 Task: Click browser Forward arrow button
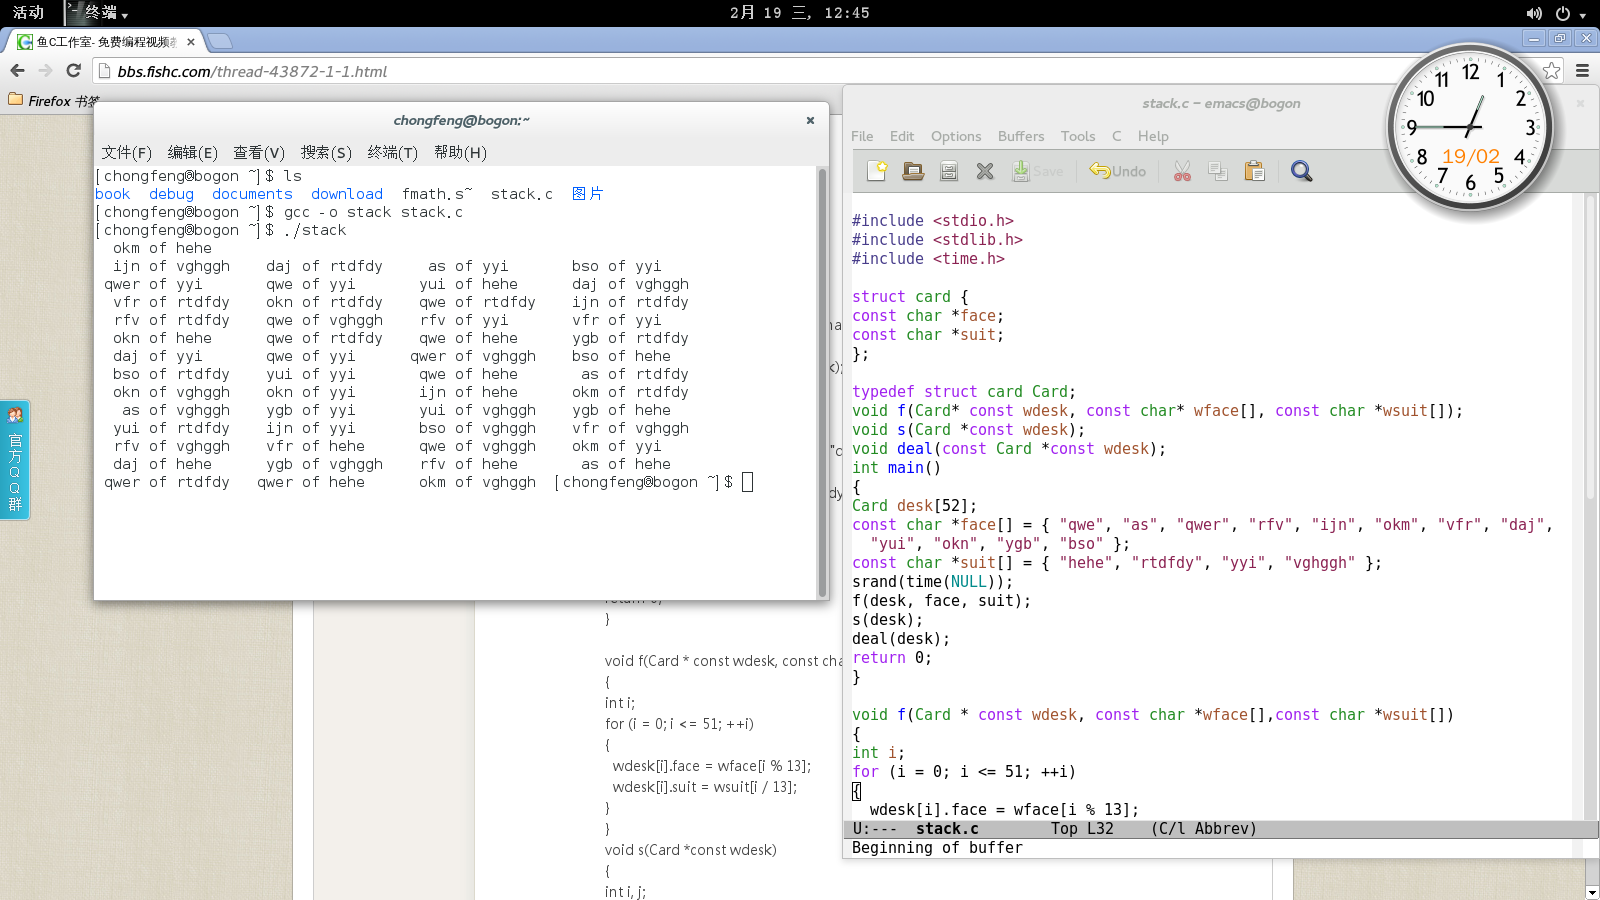click(45, 70)
